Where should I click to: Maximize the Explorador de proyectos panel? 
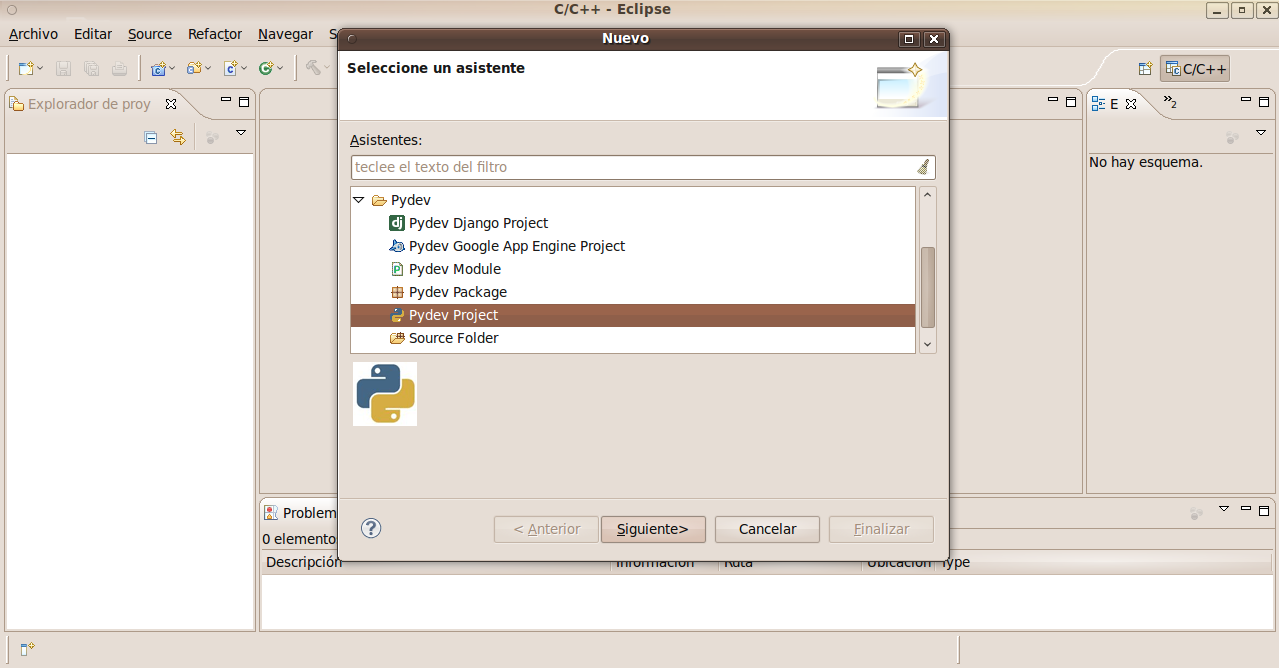tap(244, 101)
